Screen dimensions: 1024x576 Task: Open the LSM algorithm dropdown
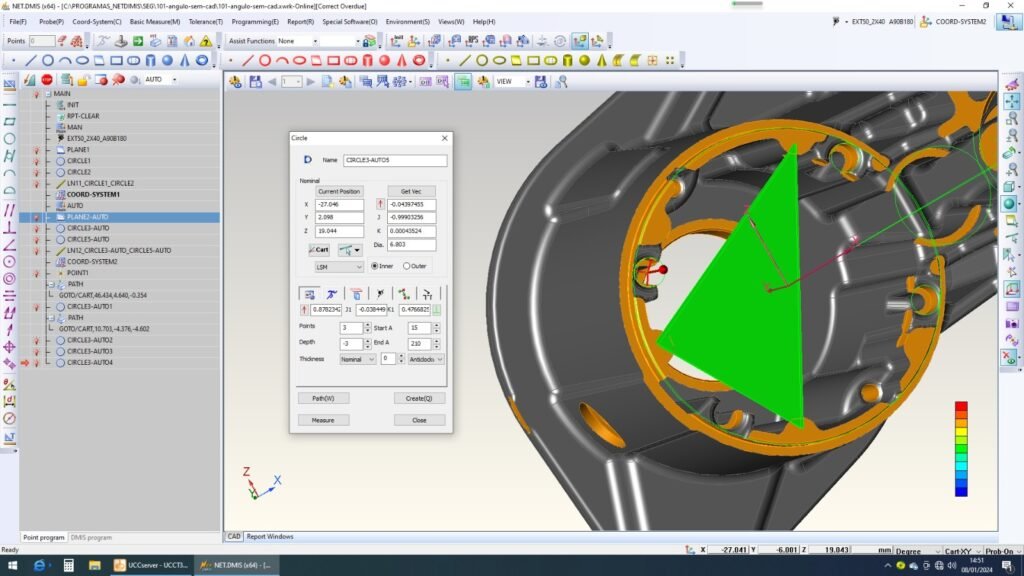(x=339, y=267)
